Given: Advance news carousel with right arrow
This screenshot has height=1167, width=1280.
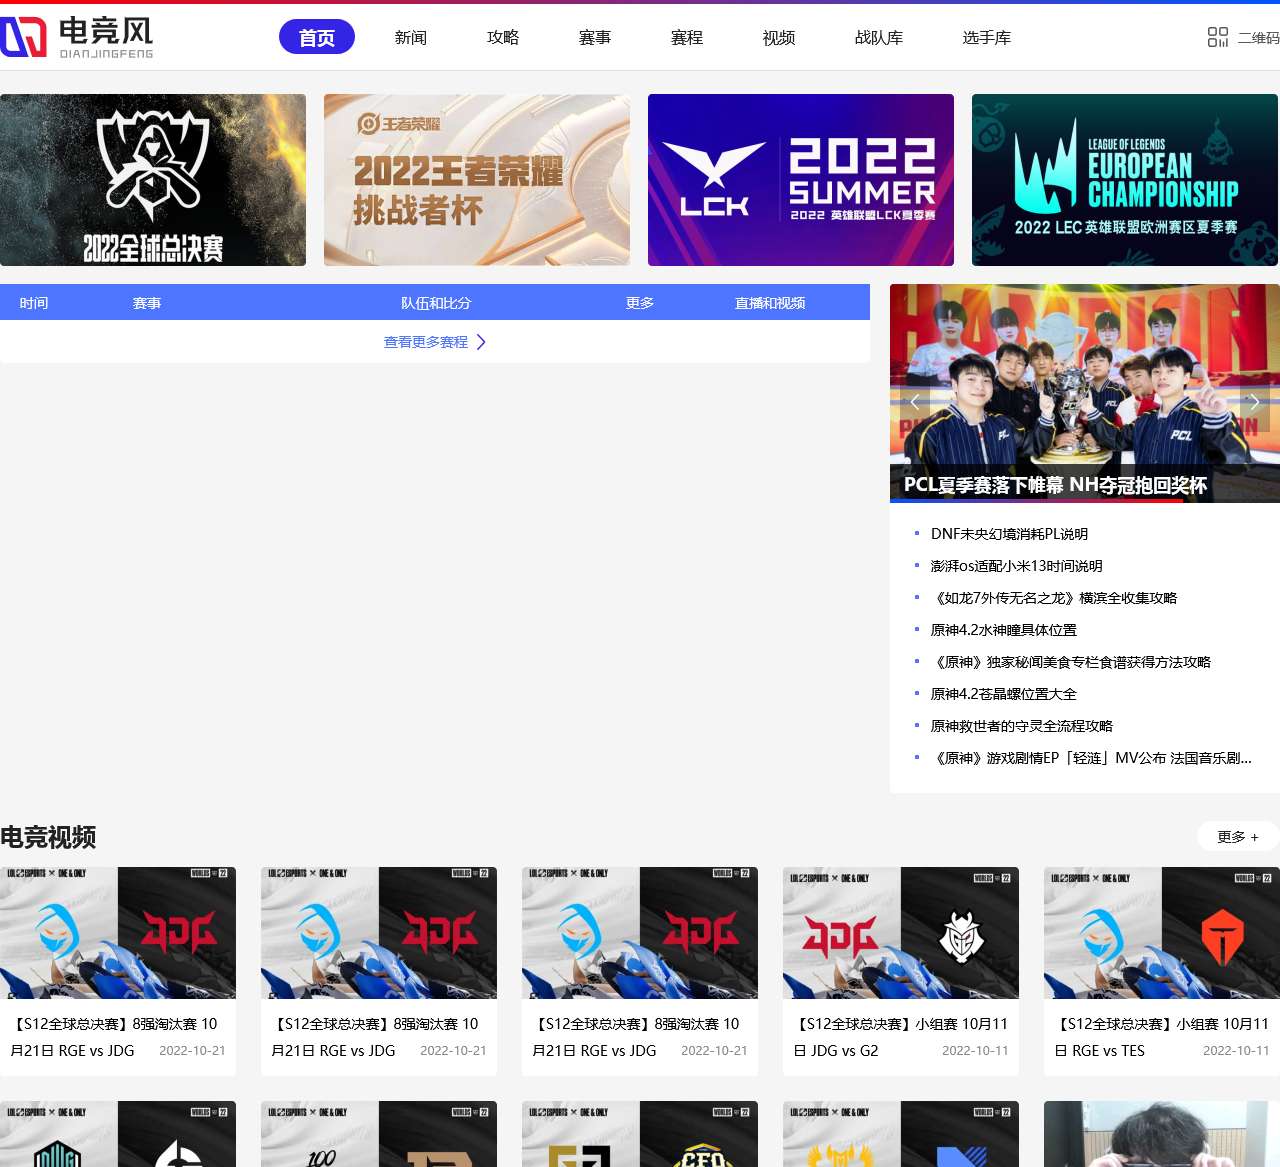Looking at the screenshot, I should point(1254,402).
